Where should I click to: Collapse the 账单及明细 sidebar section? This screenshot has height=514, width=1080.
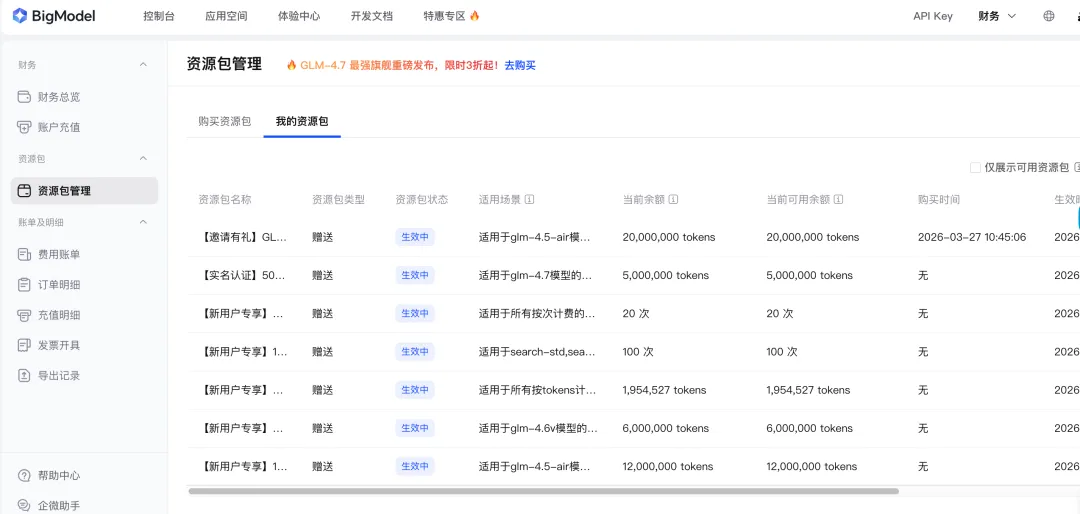(x=143, y=222)
